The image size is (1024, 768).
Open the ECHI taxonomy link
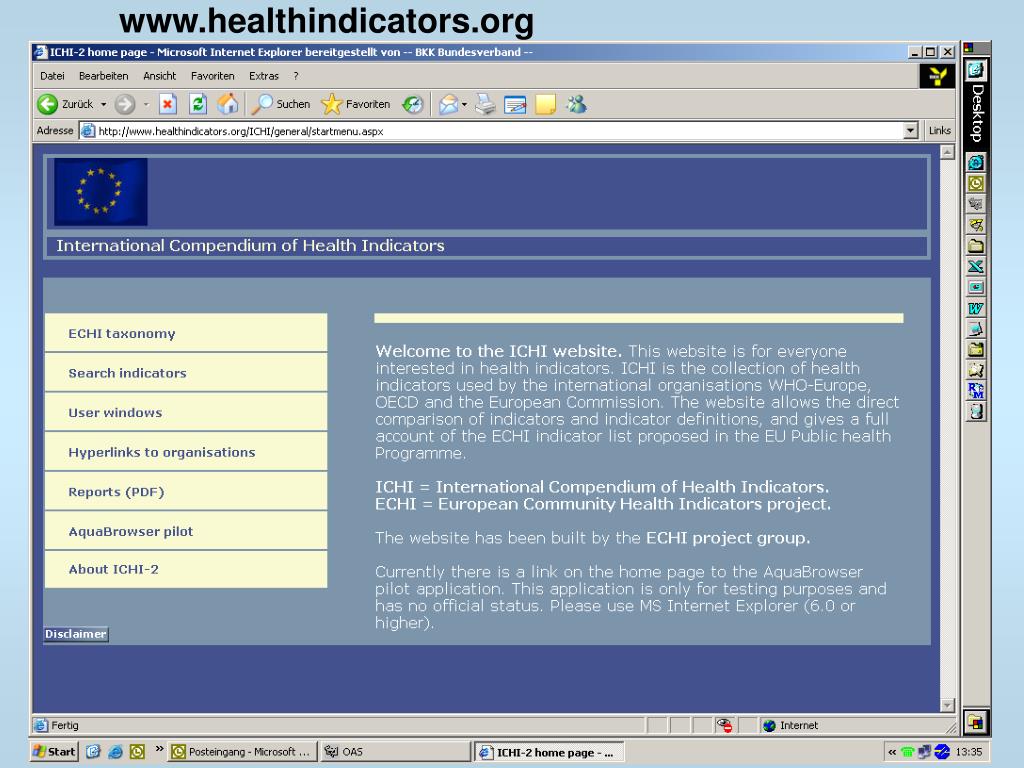(186, 333)
